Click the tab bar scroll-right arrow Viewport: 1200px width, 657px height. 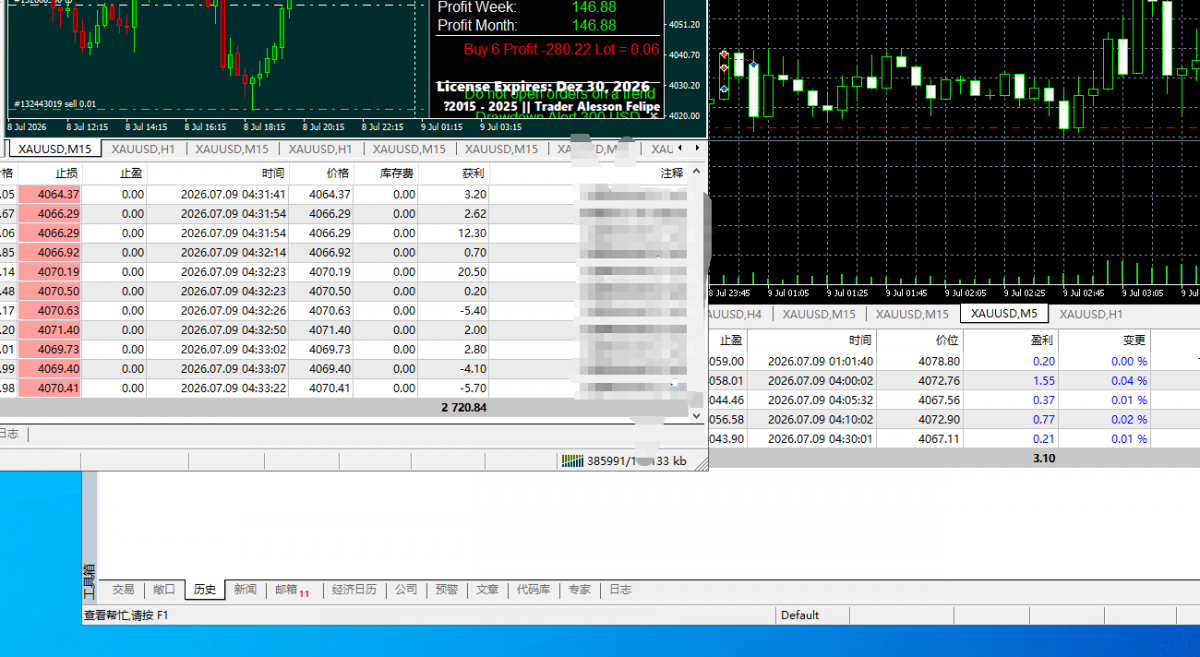[x=699, y=150]
